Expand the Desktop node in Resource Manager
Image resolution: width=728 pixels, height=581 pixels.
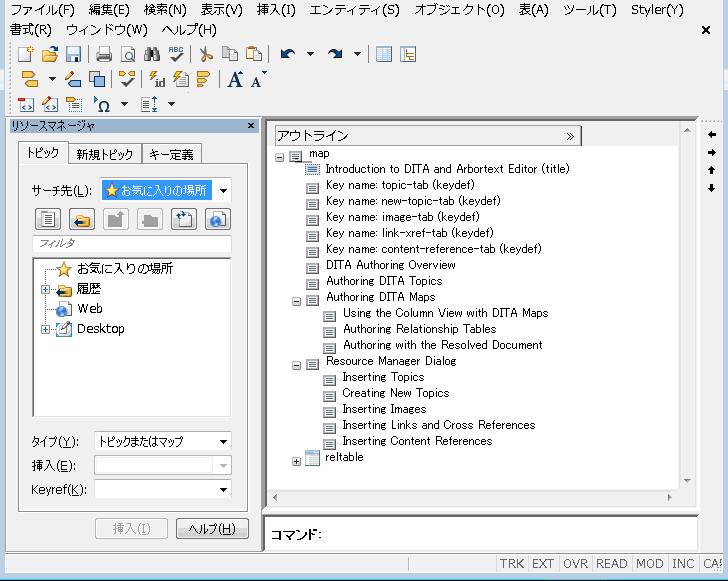coord(45,329)
